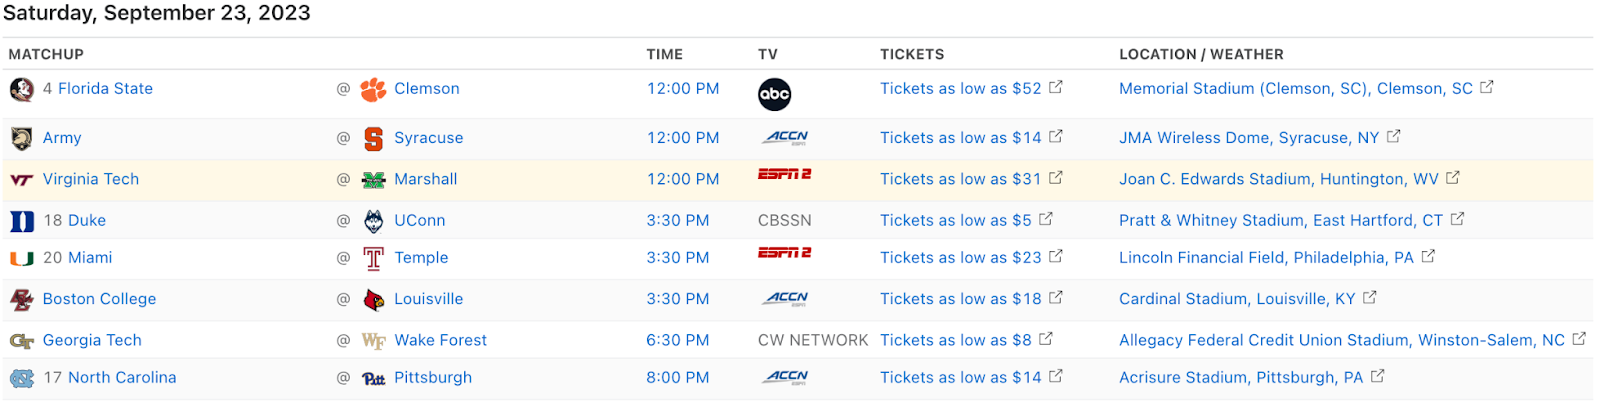The image size is (1600, 402).
Task: Click the Florida State Seminoles logo
Action: [x=21, y=89]
